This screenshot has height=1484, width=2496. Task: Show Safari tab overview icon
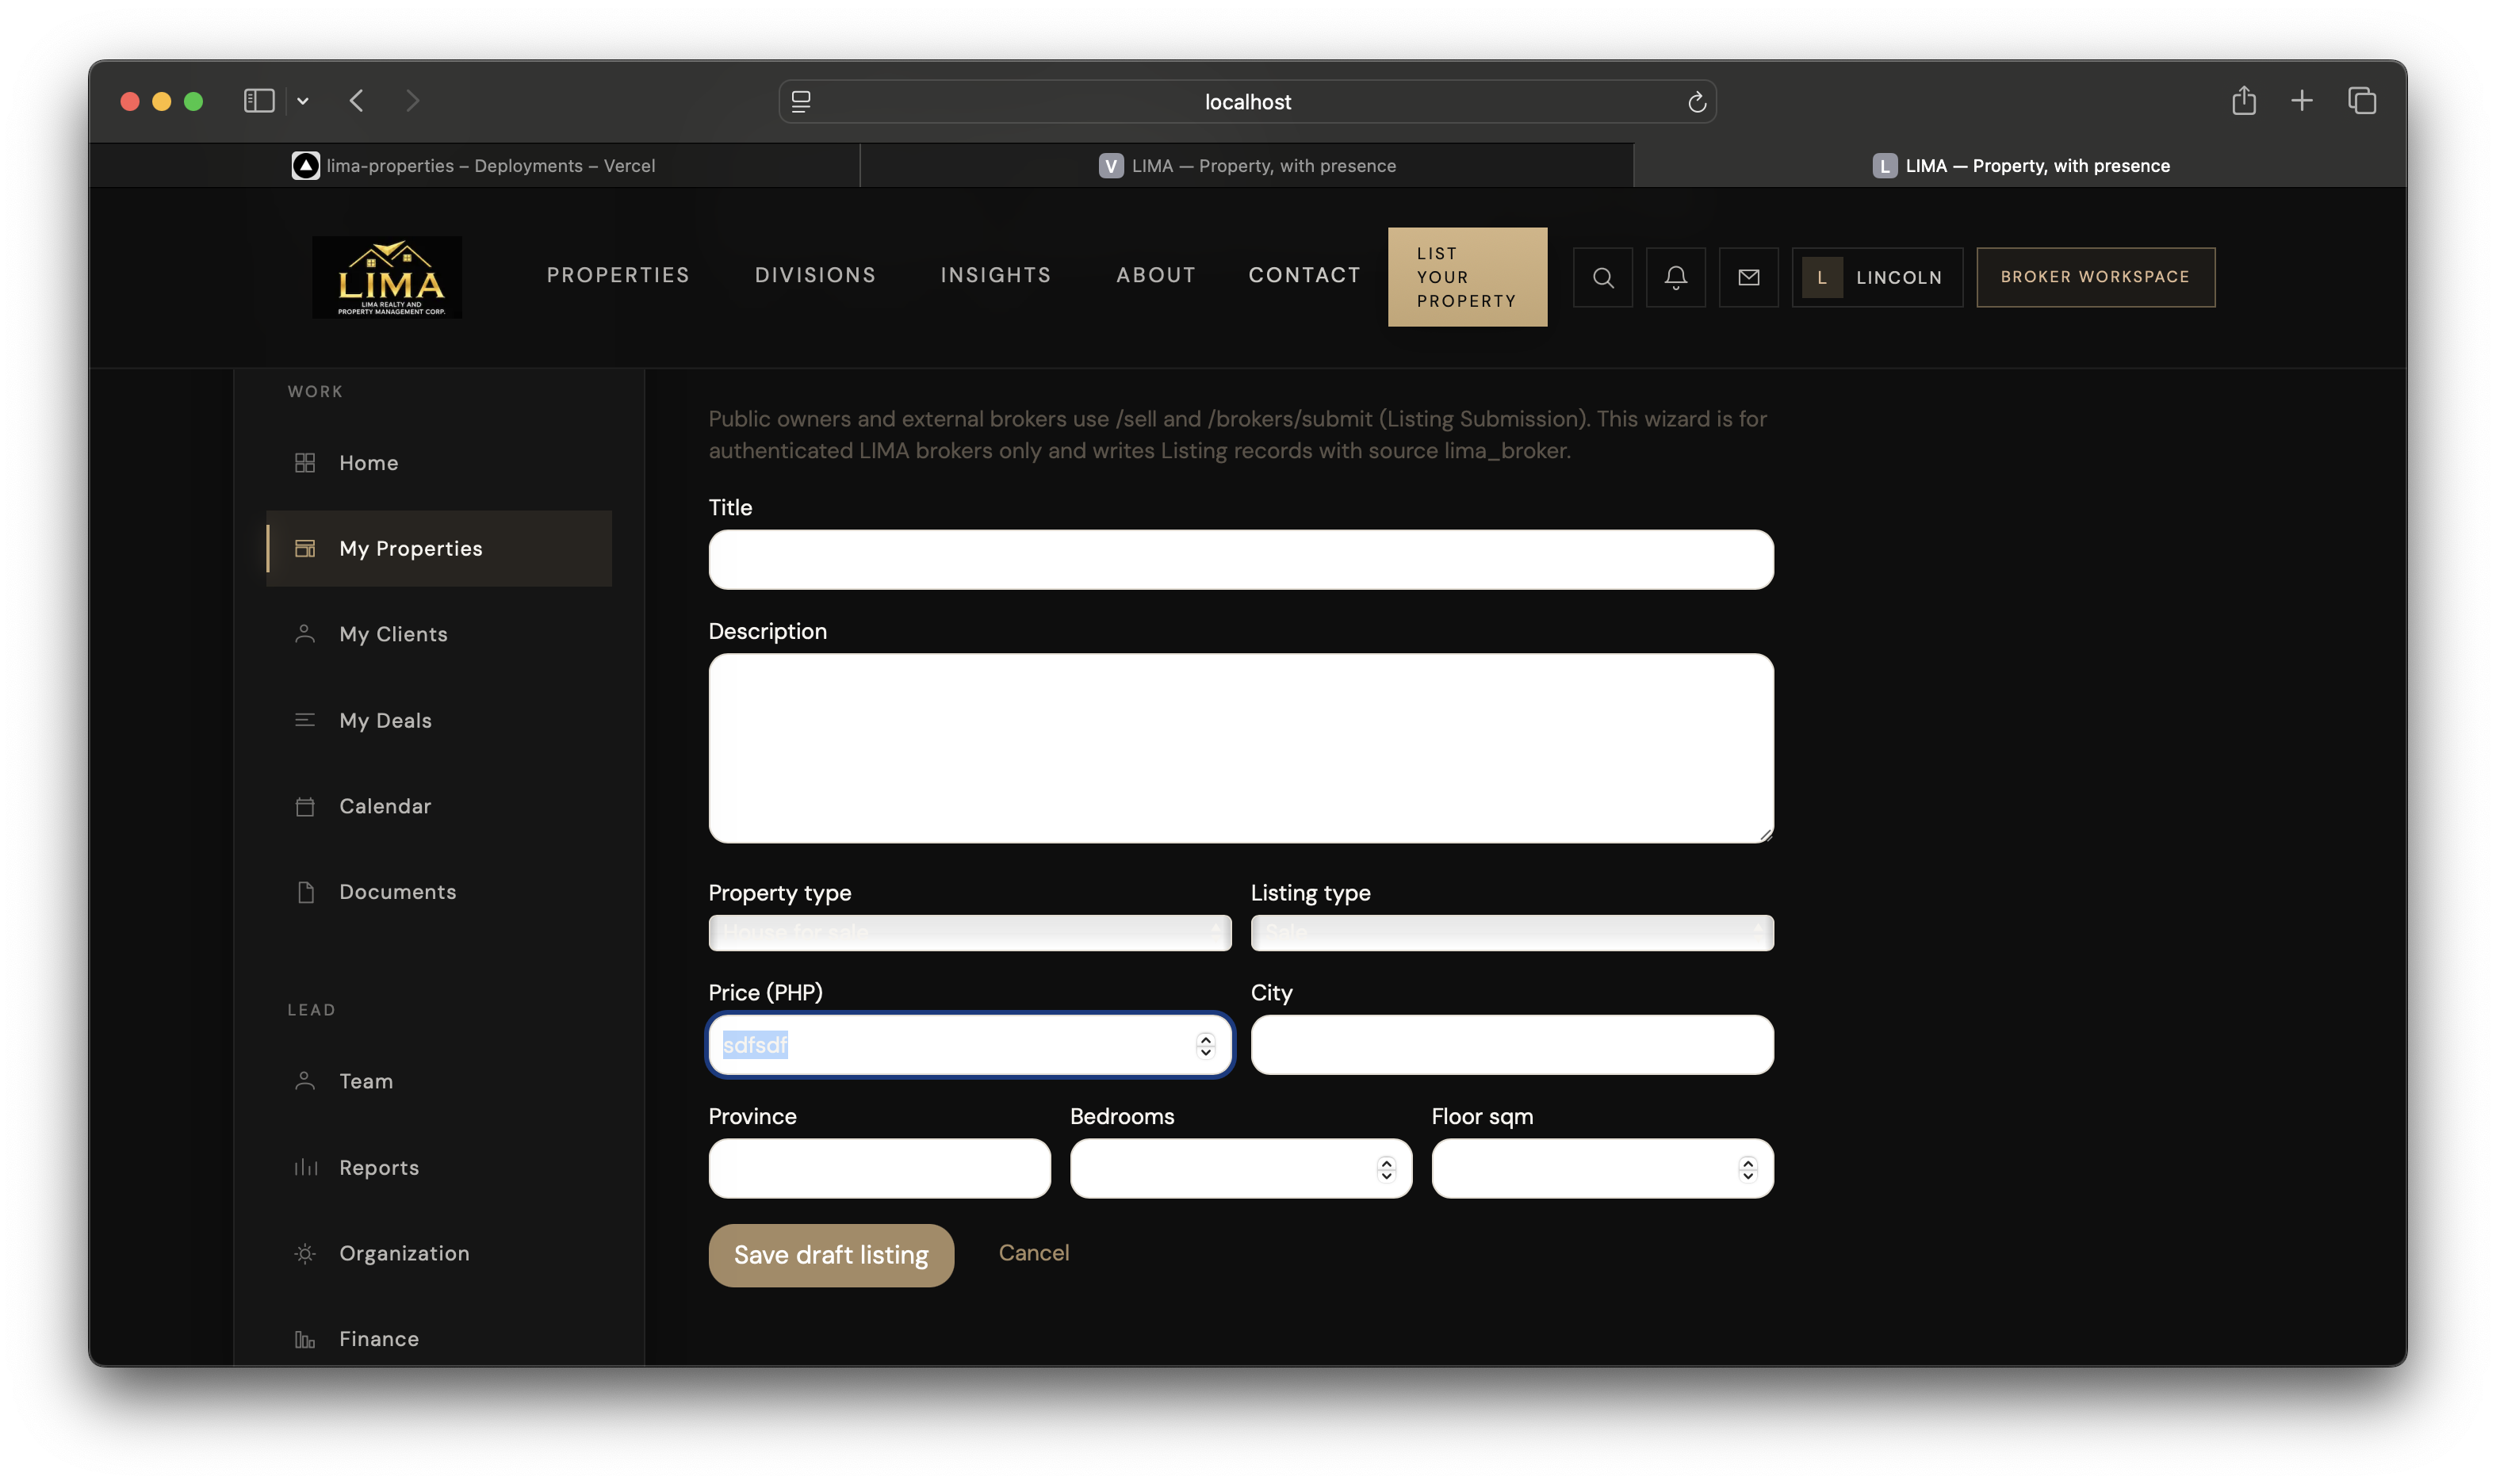point(2361,101)
